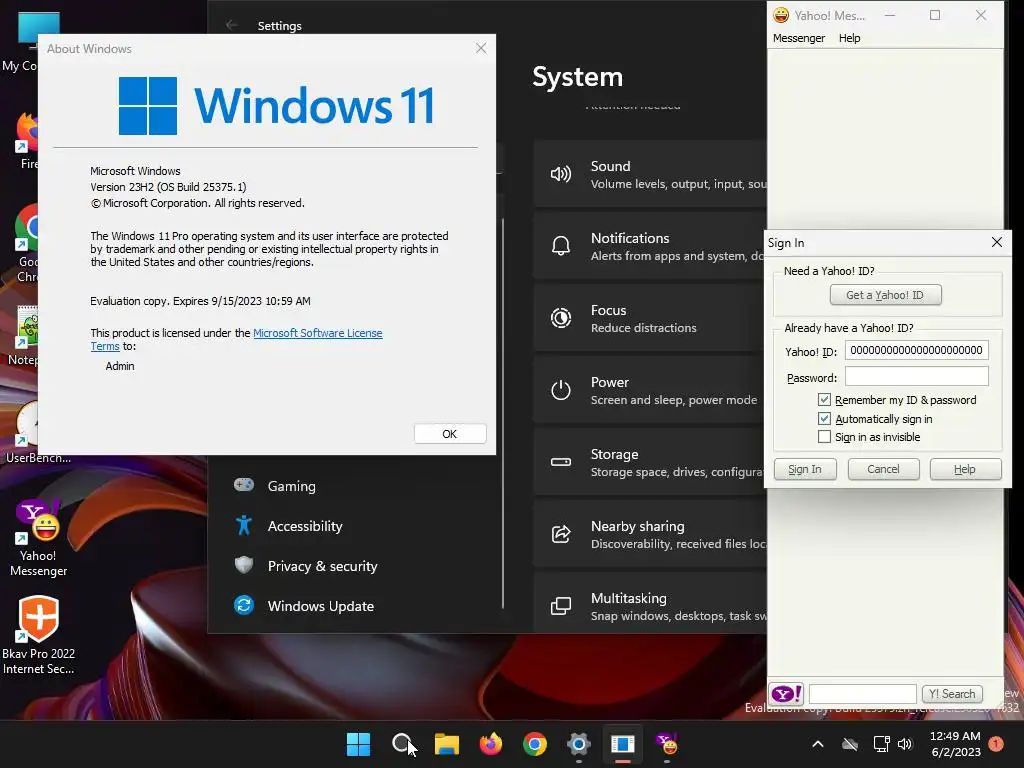
Task: Click the Power icon in Settings
Action: coord(560,390)
